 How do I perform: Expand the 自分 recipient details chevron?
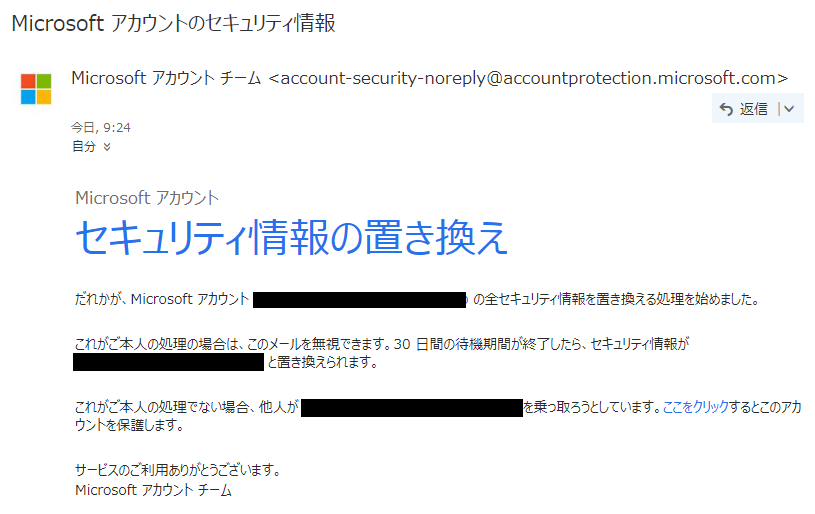point(107,147)
